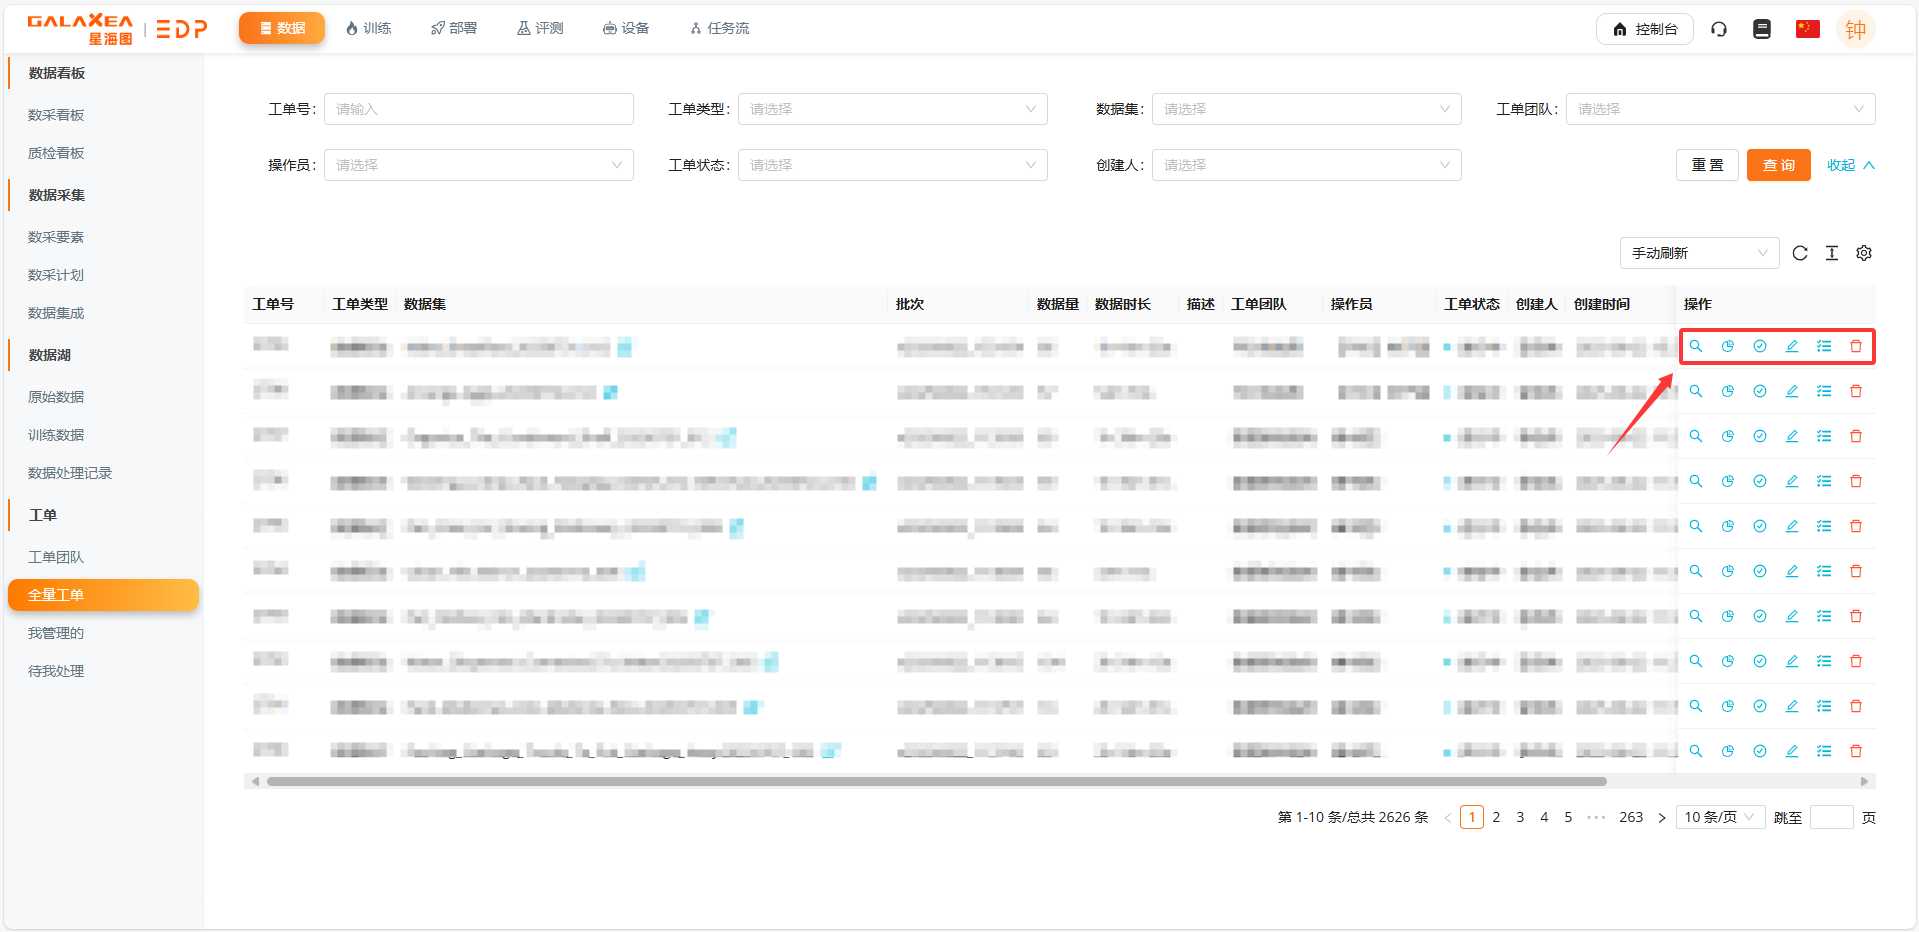
Task: Open table column settings gear icon
Action: [1864, 253]
